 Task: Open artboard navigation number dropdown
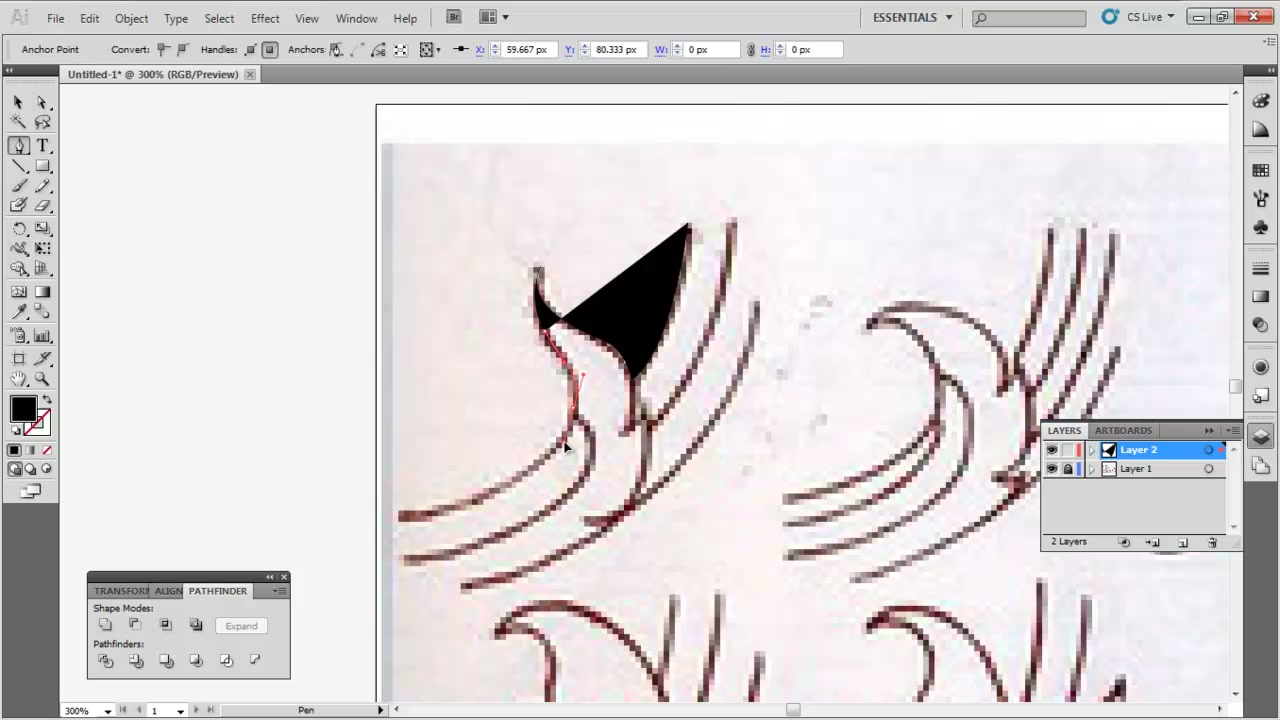coord(180,711)
